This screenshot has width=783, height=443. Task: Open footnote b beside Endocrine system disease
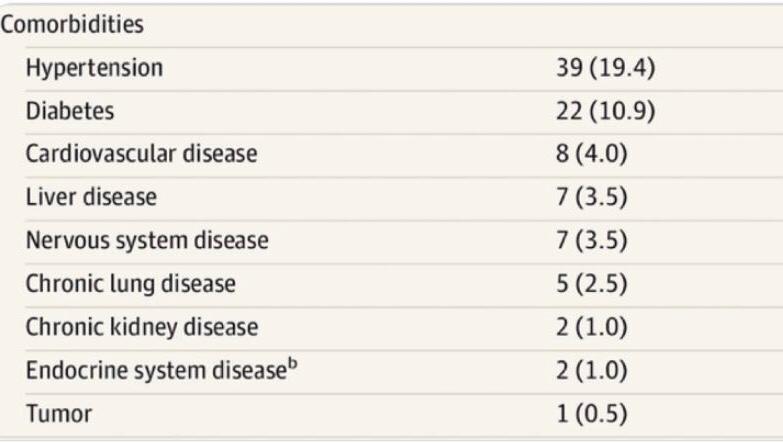tap(295, 364)
